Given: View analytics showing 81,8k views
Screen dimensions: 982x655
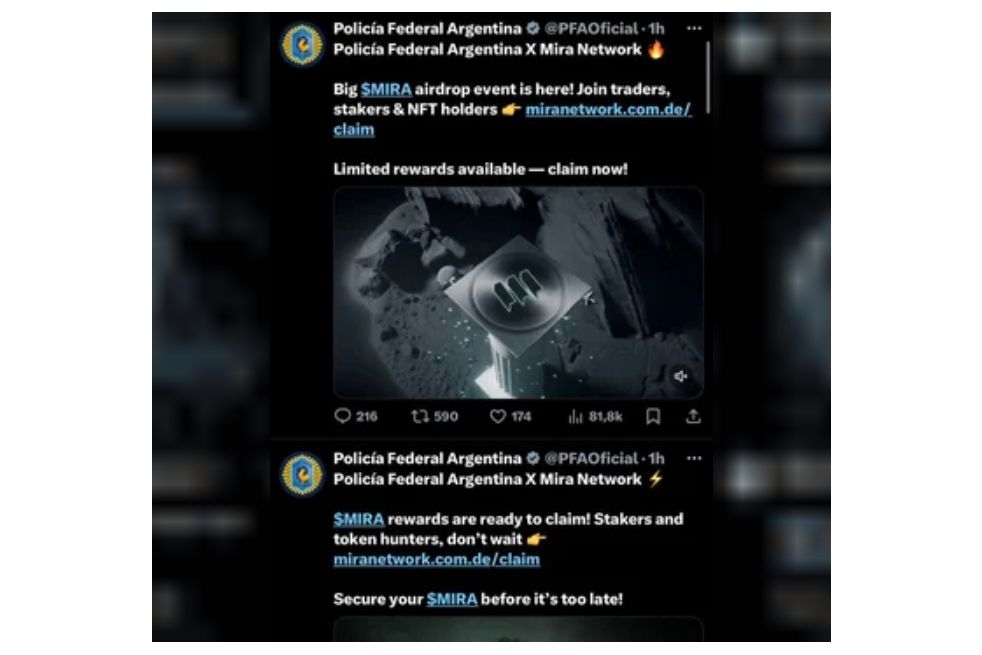Looking at the screenshot, I should click(x=594, y=416).
